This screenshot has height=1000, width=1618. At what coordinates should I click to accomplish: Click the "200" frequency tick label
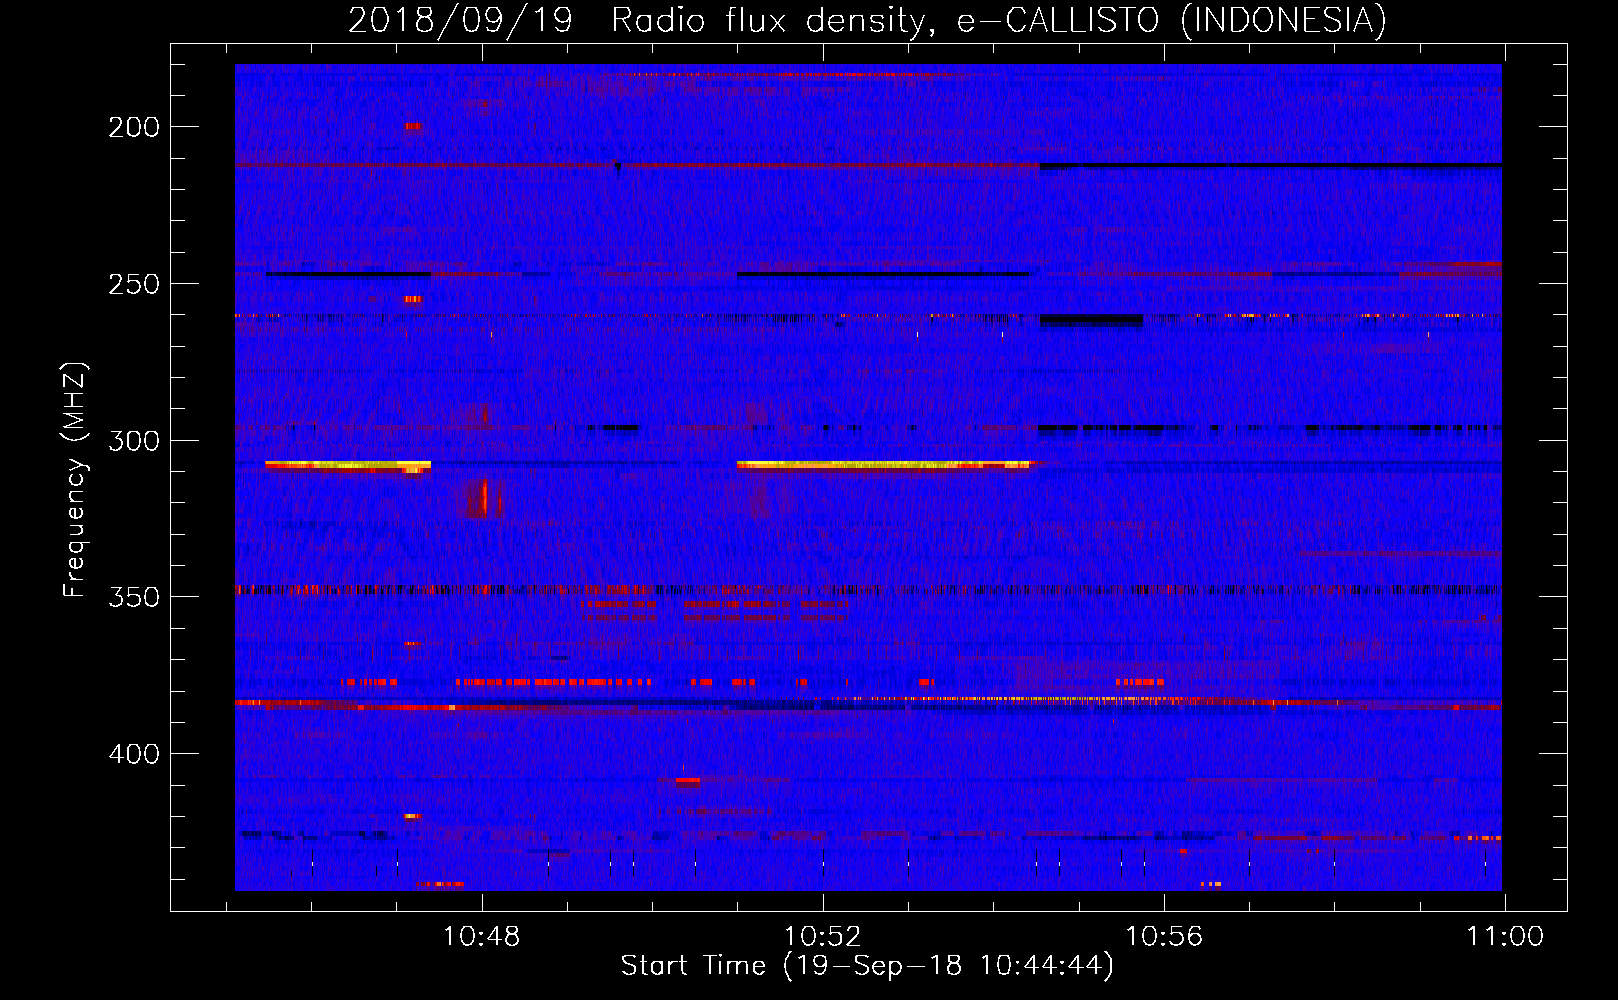click(x=134, y=127)
